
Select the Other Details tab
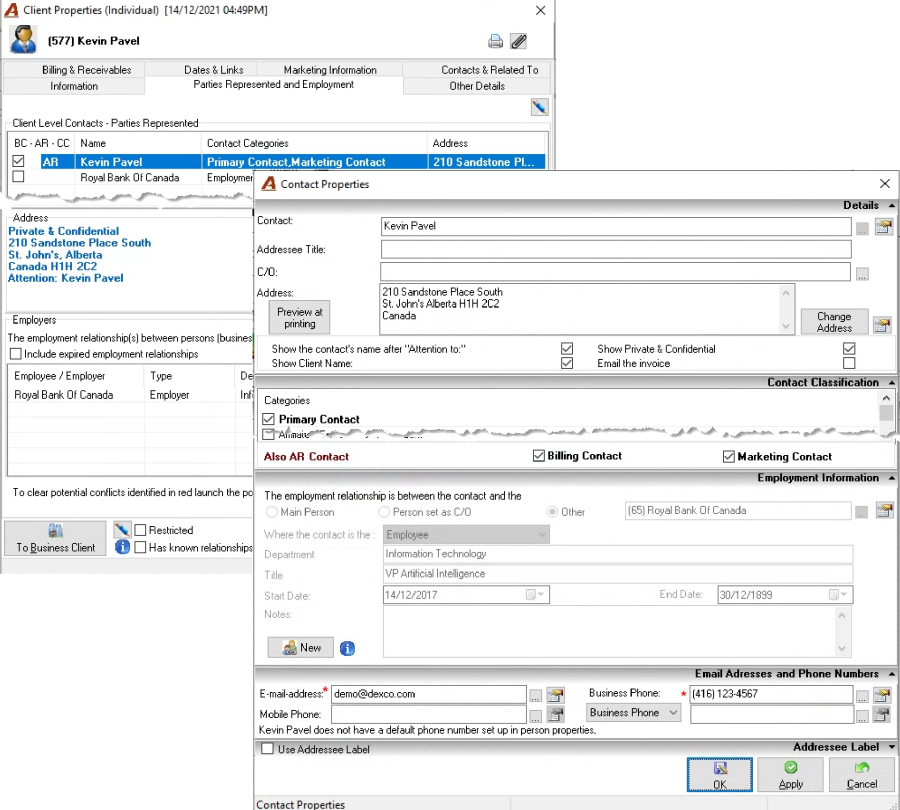(x=477, y=86)
